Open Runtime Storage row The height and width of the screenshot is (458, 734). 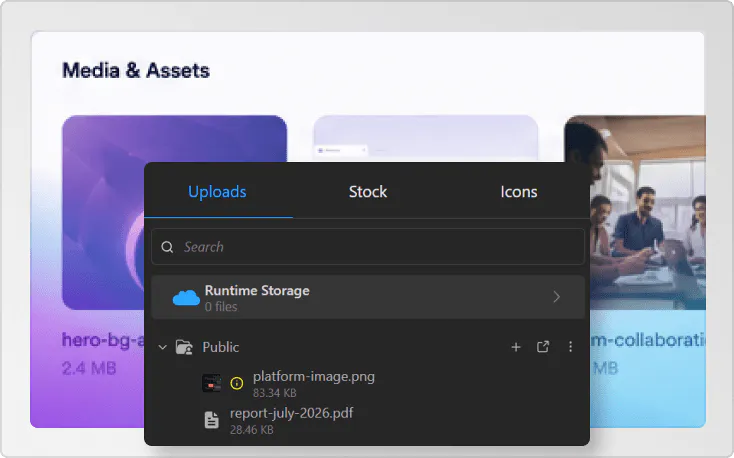click(368, 297)
